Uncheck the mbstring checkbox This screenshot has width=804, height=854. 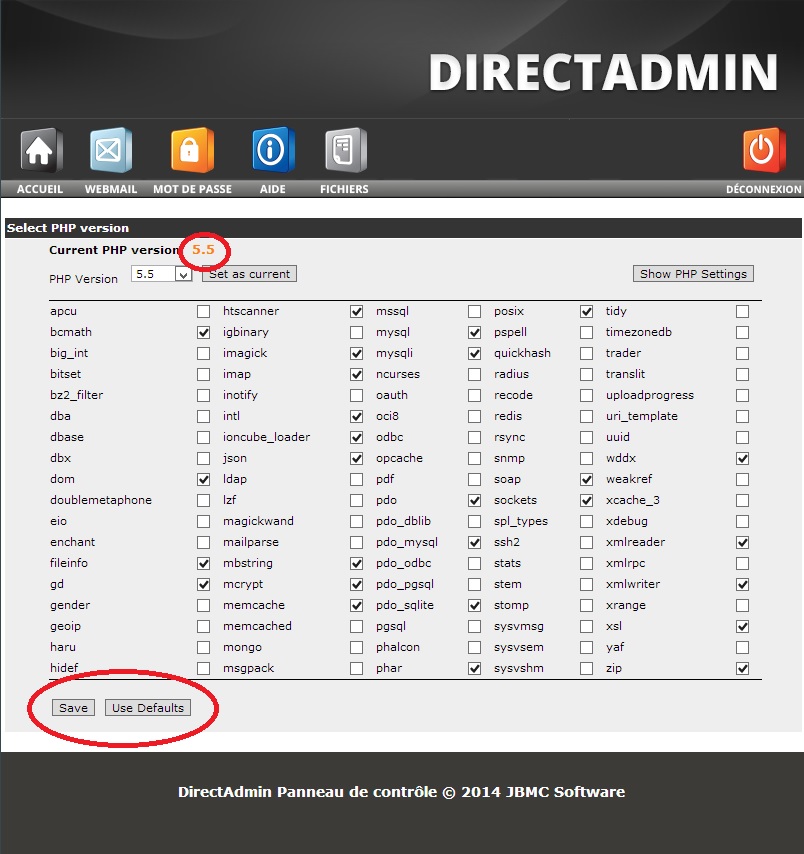(x=356, y=563)
